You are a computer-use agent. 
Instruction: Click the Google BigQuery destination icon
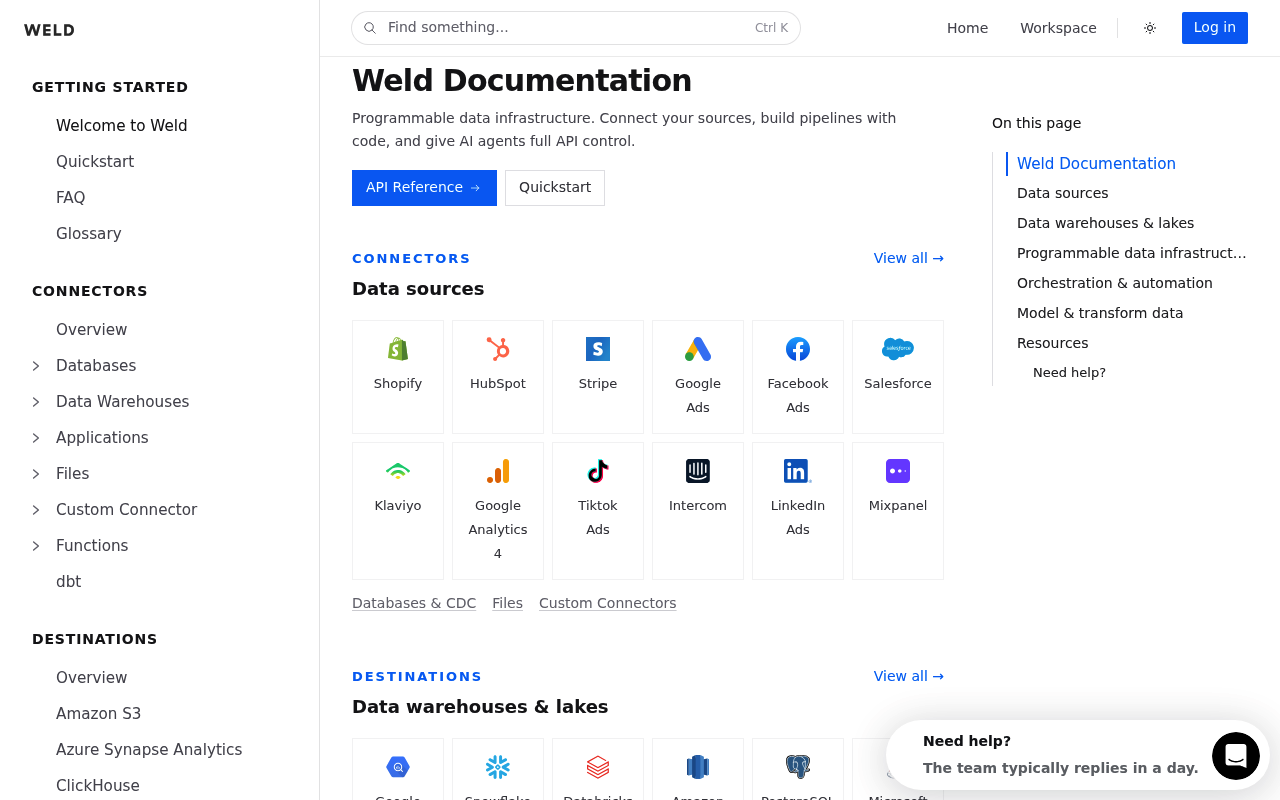coord(398,767)
